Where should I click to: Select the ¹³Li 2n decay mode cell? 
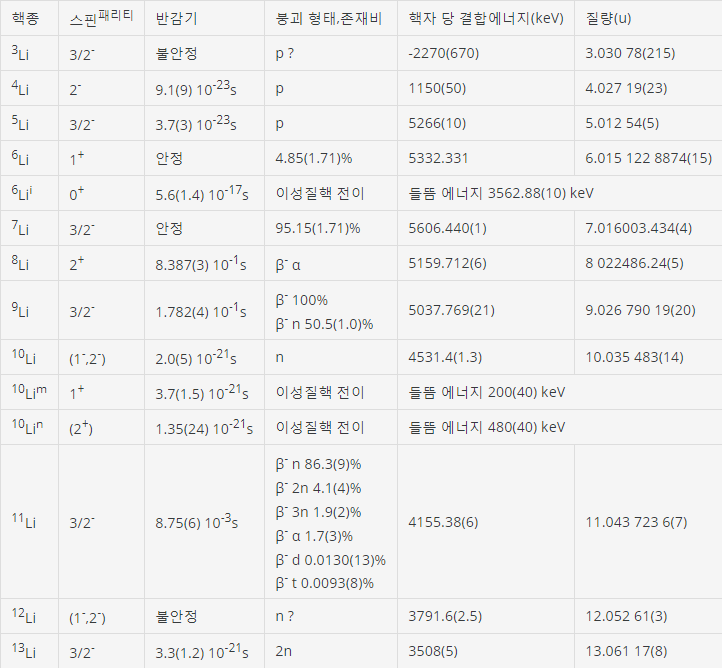331,651
